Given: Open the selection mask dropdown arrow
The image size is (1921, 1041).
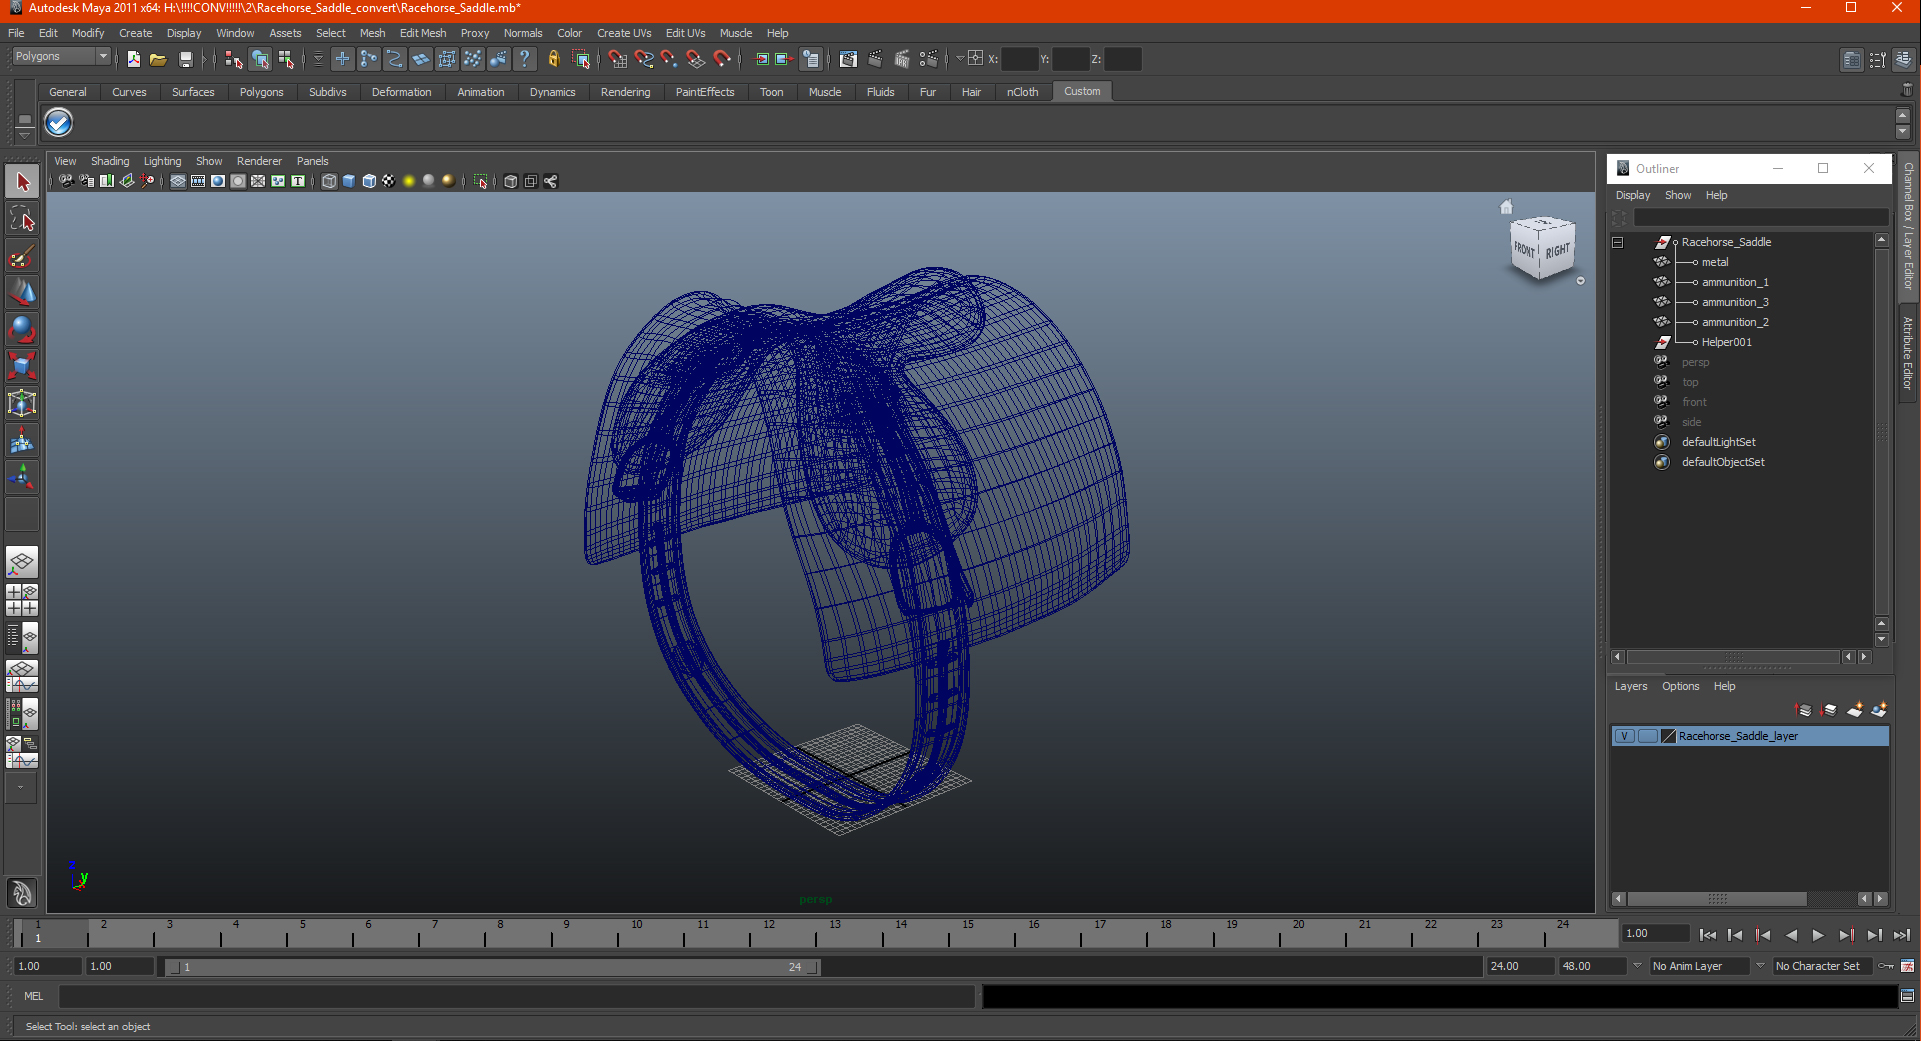Looking at the screenshot, I should click(x=318, y=59).
